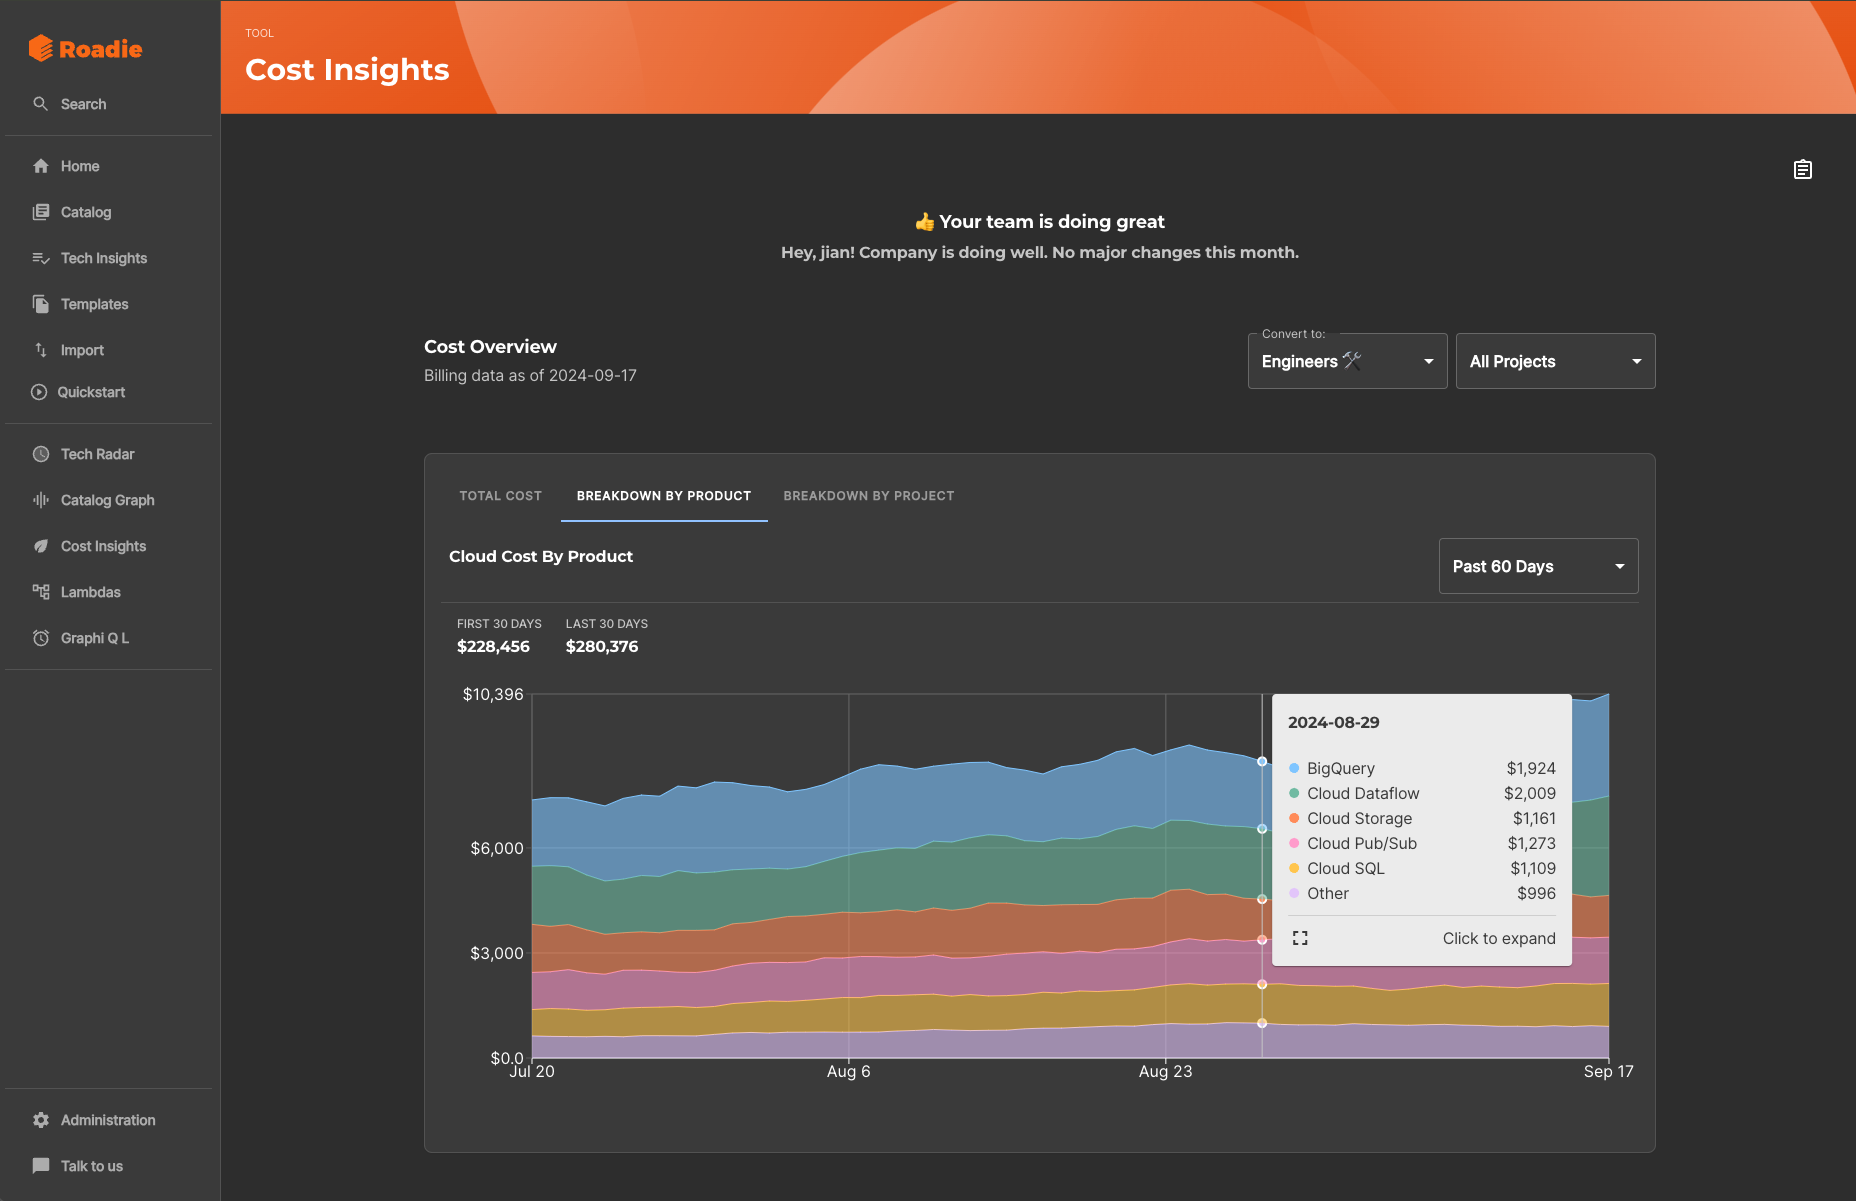Click the Talk to us chat icon
Screen dimensions: 1856x1201
(41, 1166)
